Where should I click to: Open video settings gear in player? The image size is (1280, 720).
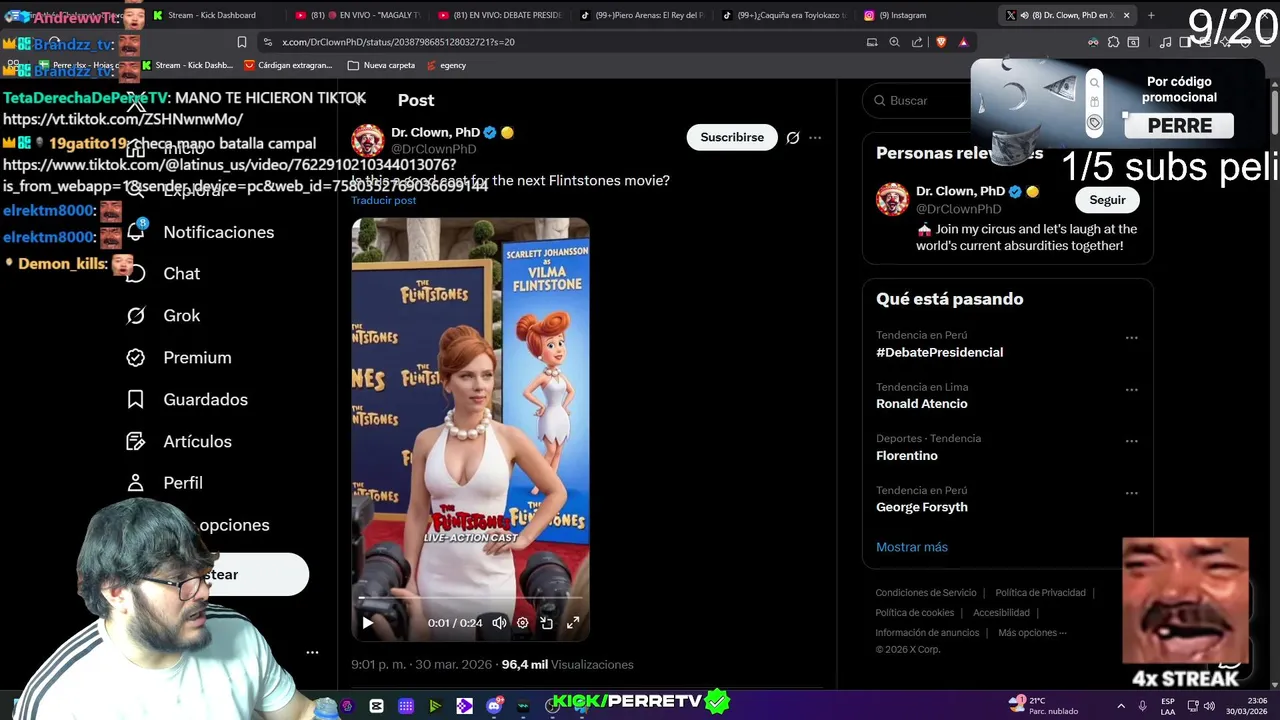tap(522, 623)
